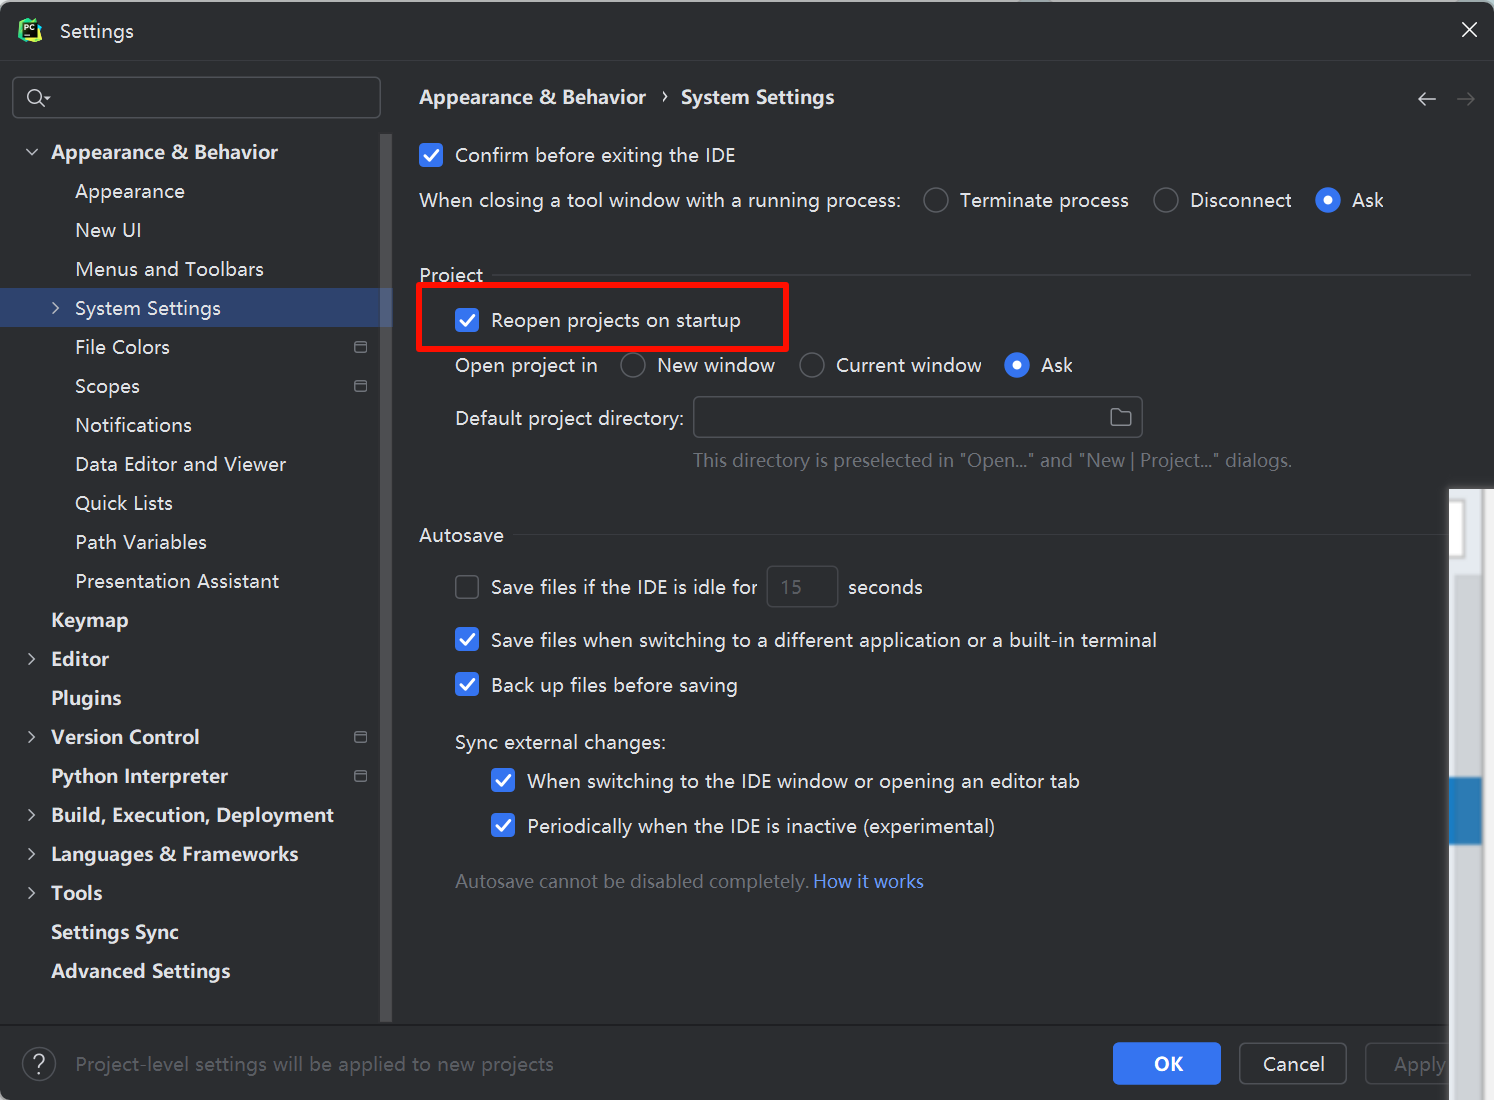Open the How it works link

(x=868, y=881)
